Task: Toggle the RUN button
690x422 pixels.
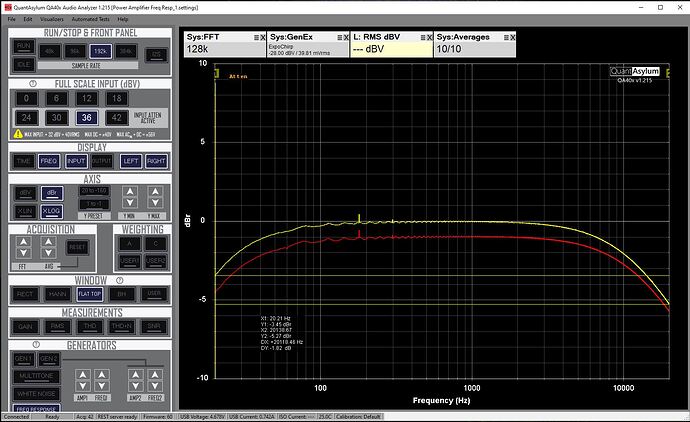Action: pos(24,46)
